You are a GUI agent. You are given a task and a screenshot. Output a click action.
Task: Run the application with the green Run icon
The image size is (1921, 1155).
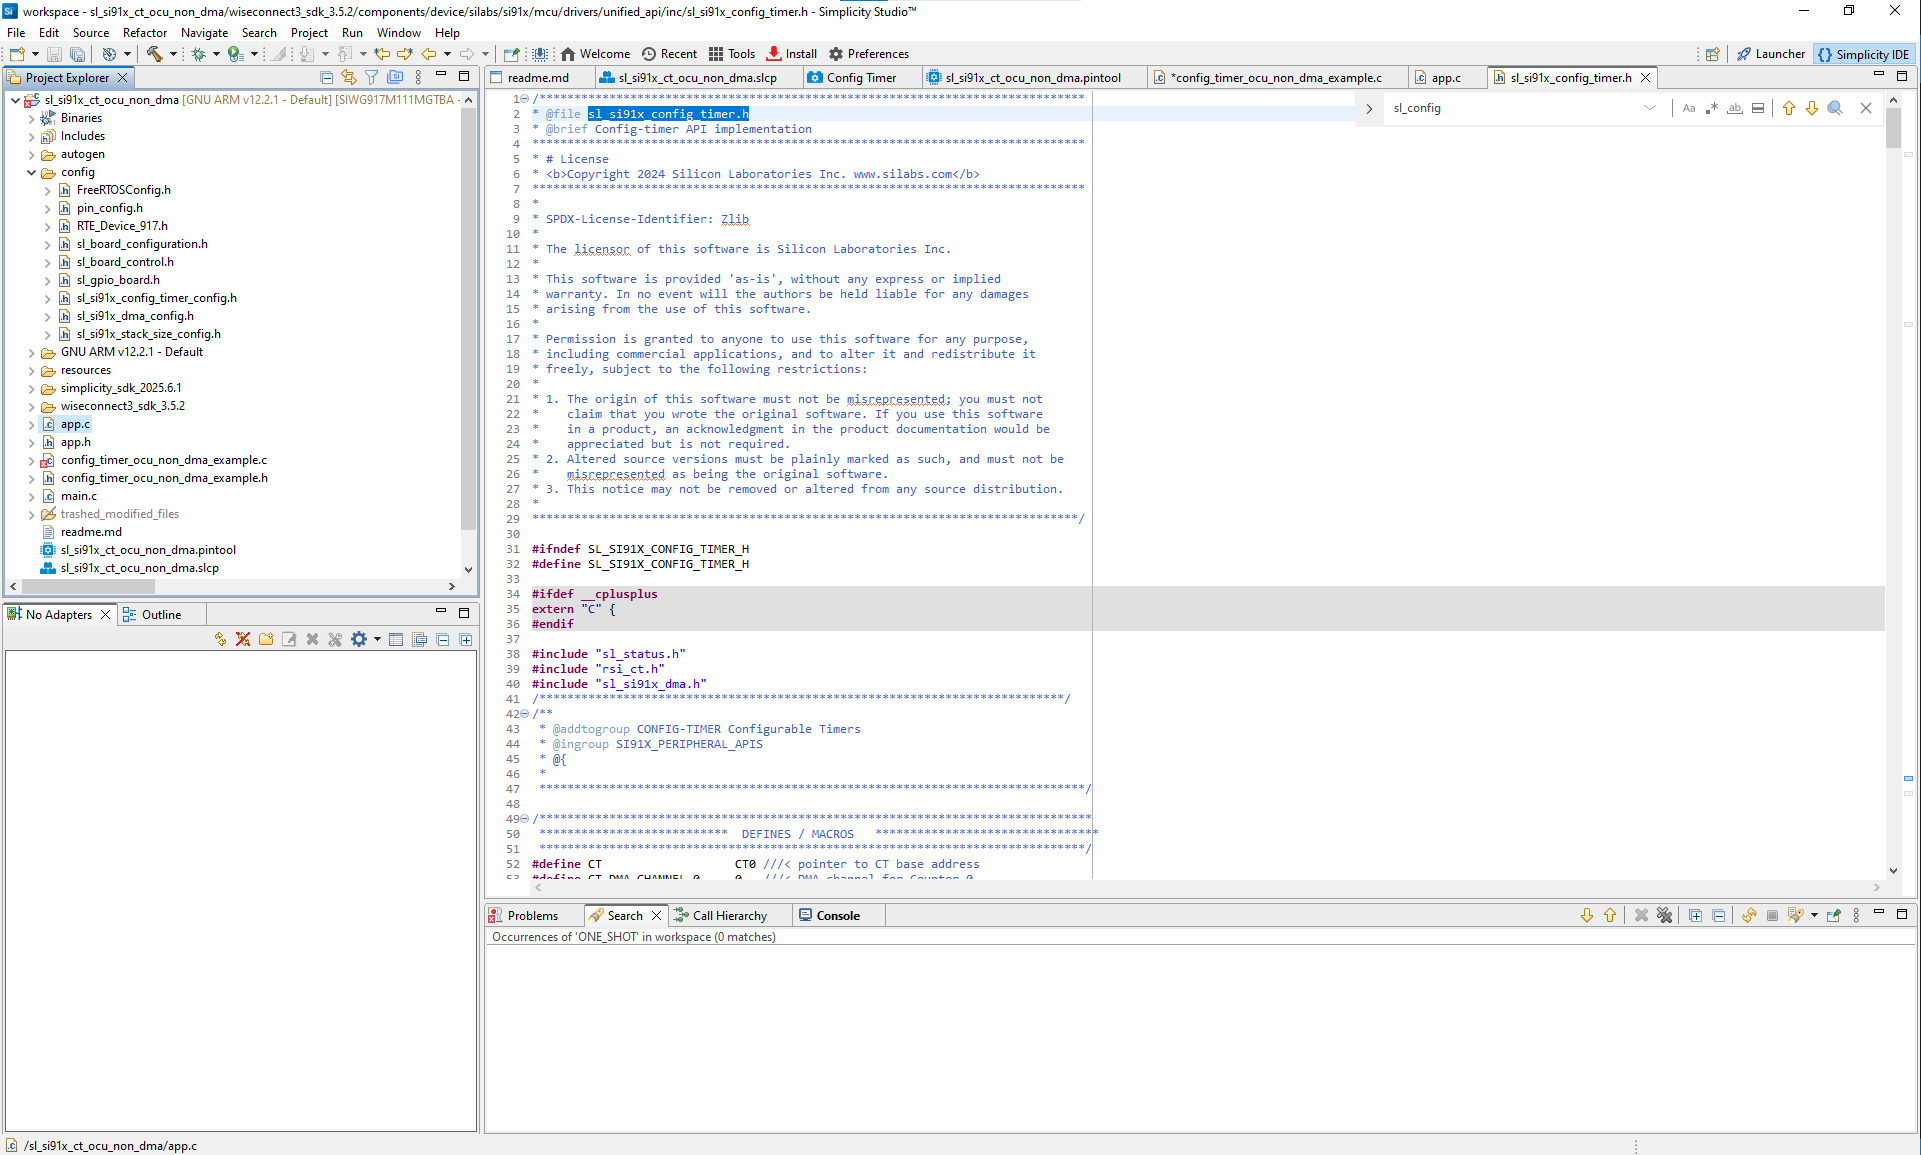tap(234, 54)
